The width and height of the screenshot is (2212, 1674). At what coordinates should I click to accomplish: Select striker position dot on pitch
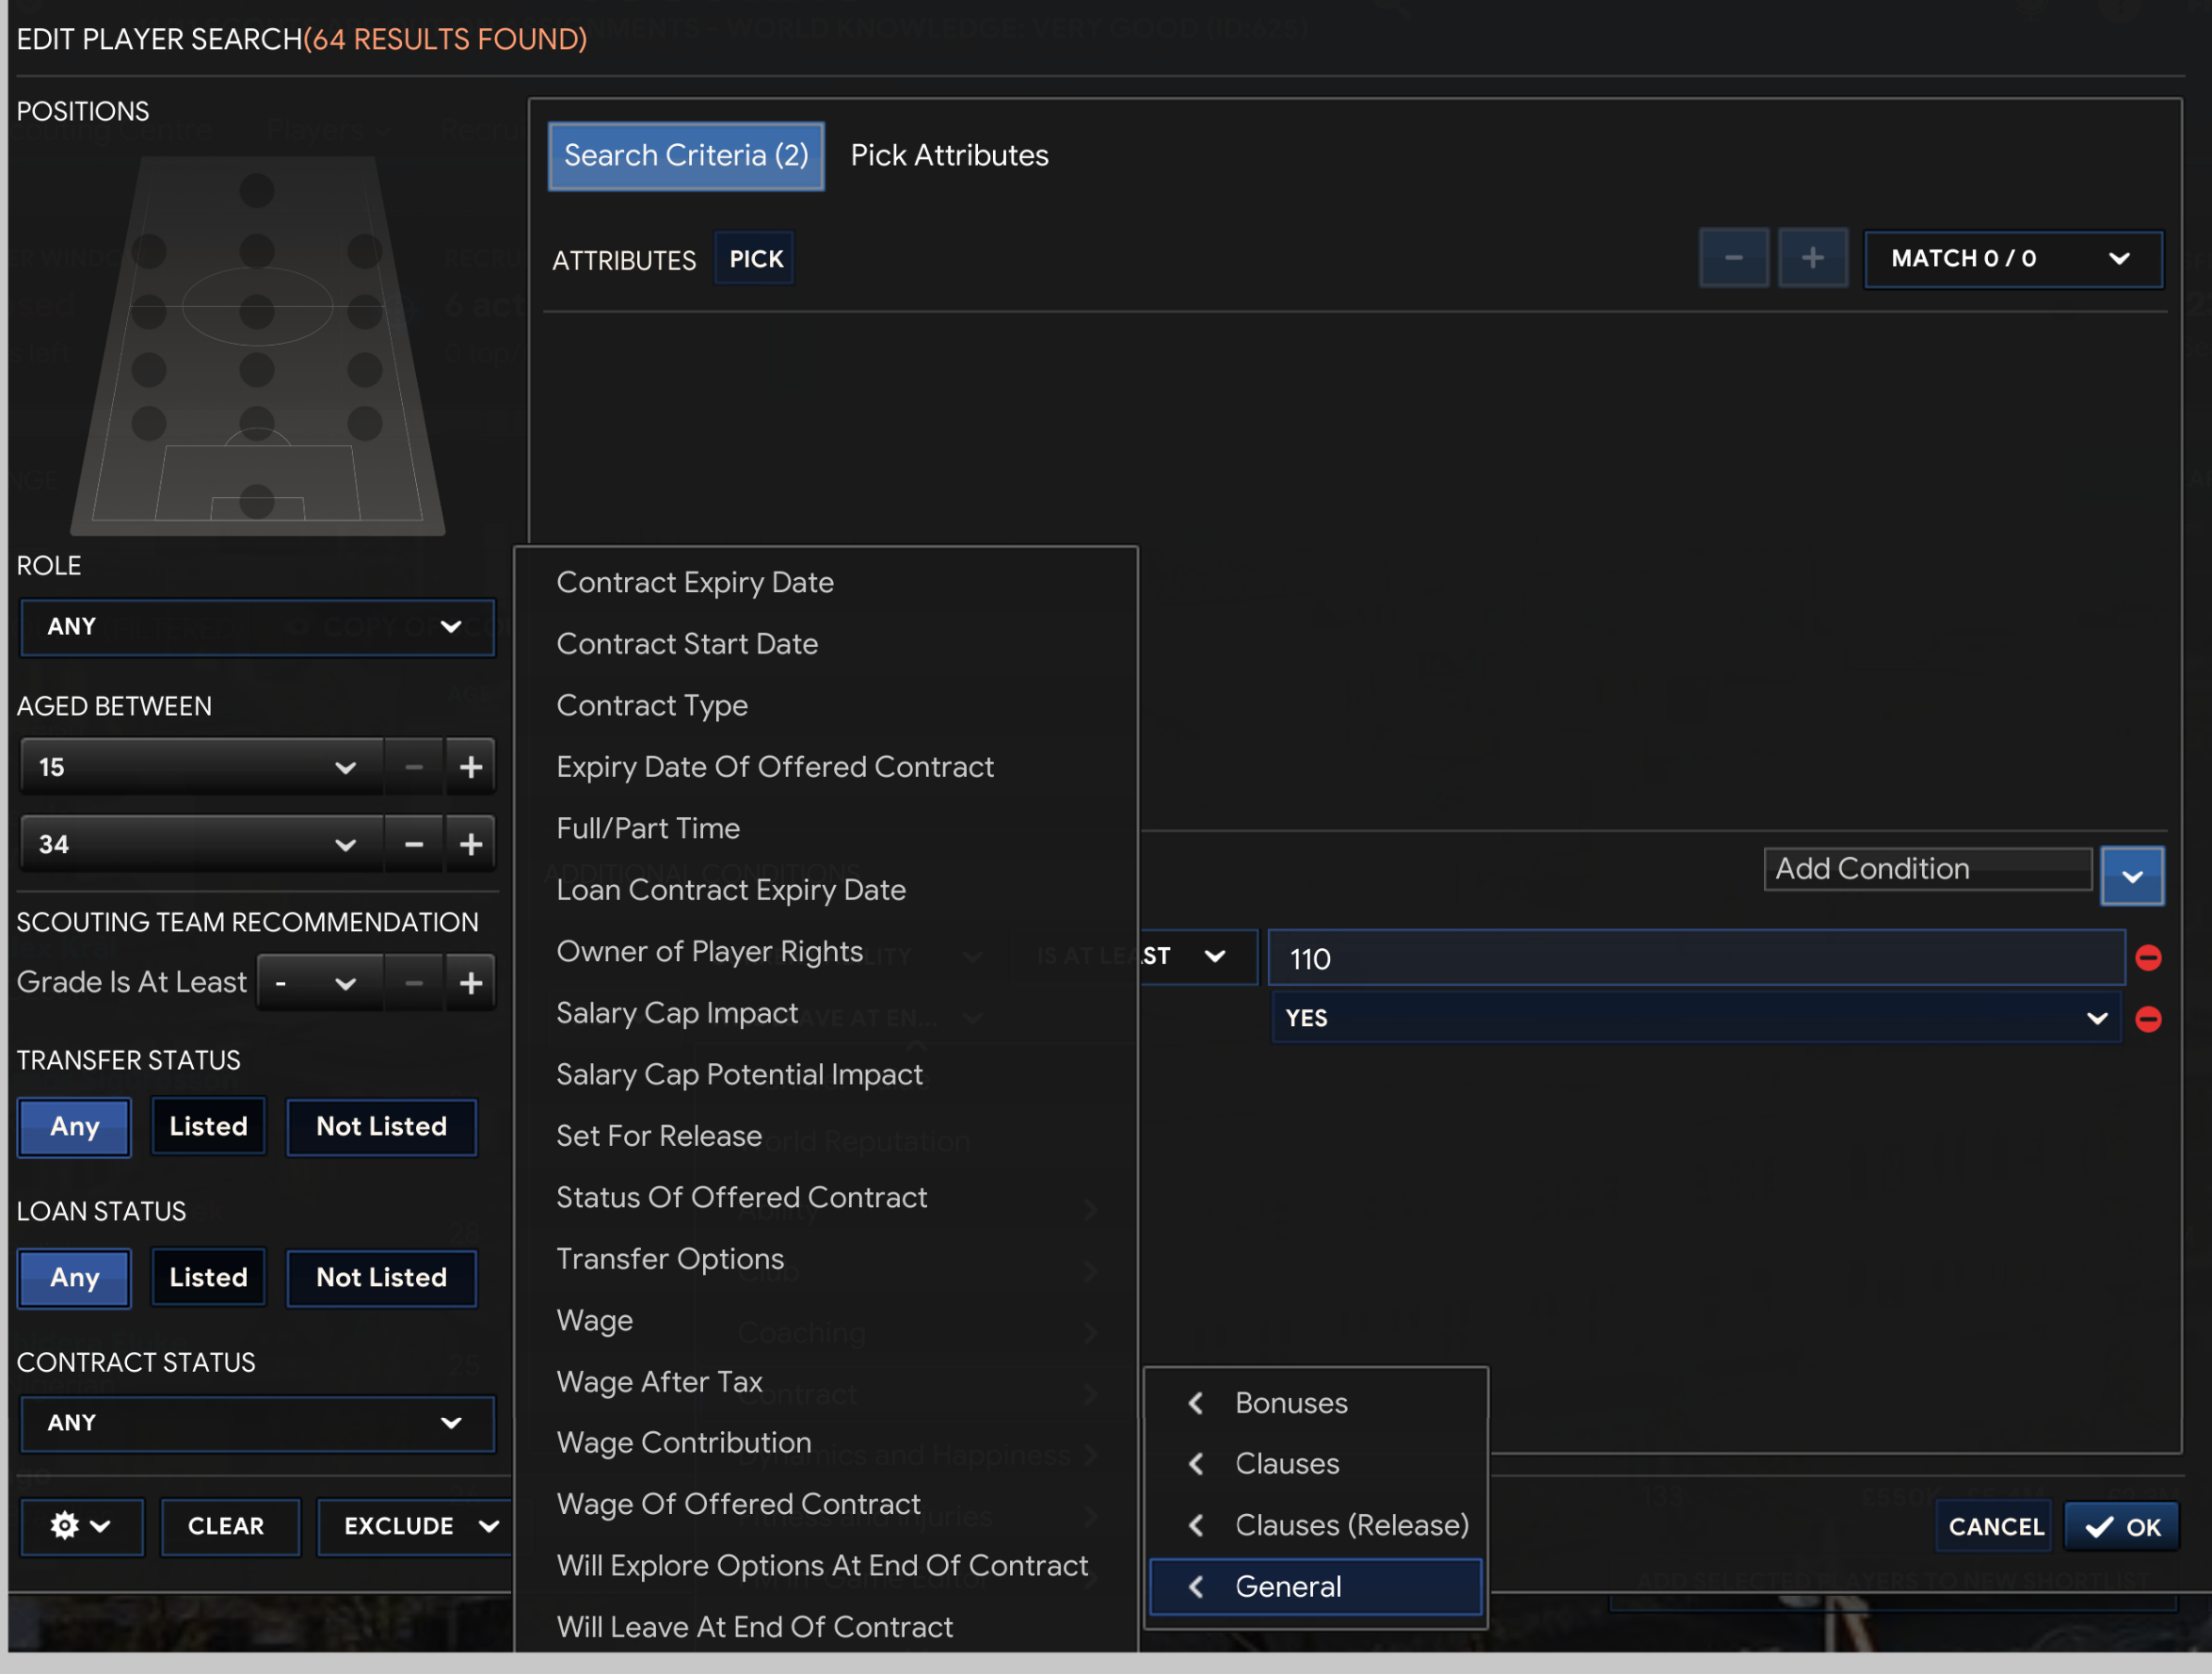[x=257, y=190]
